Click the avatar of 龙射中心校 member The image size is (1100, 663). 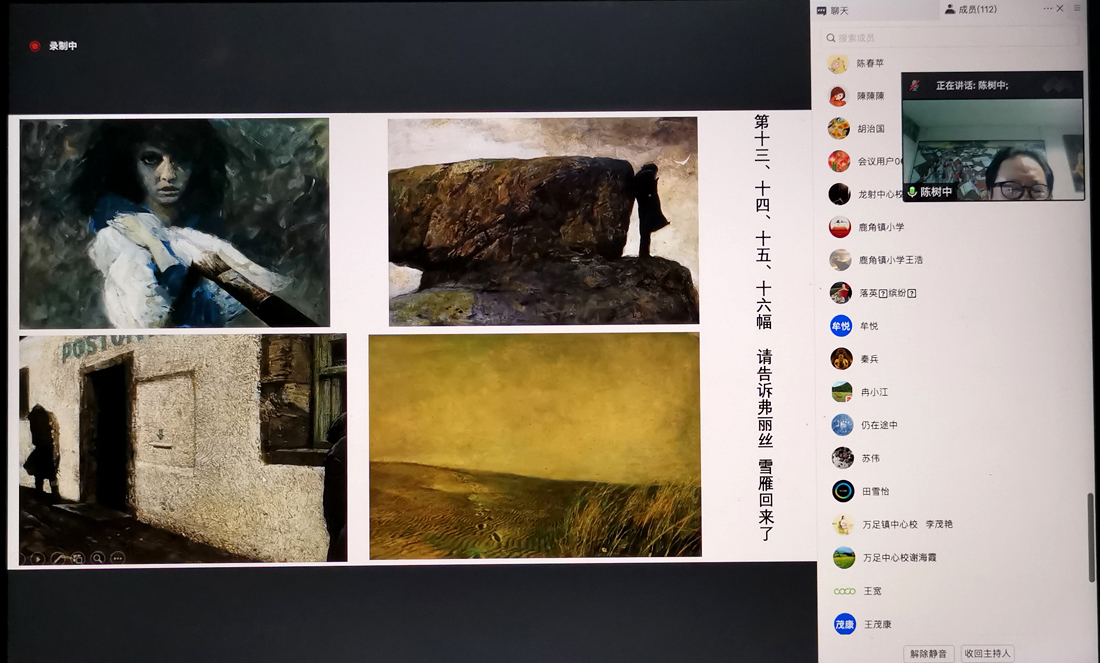tap(840, 194)
